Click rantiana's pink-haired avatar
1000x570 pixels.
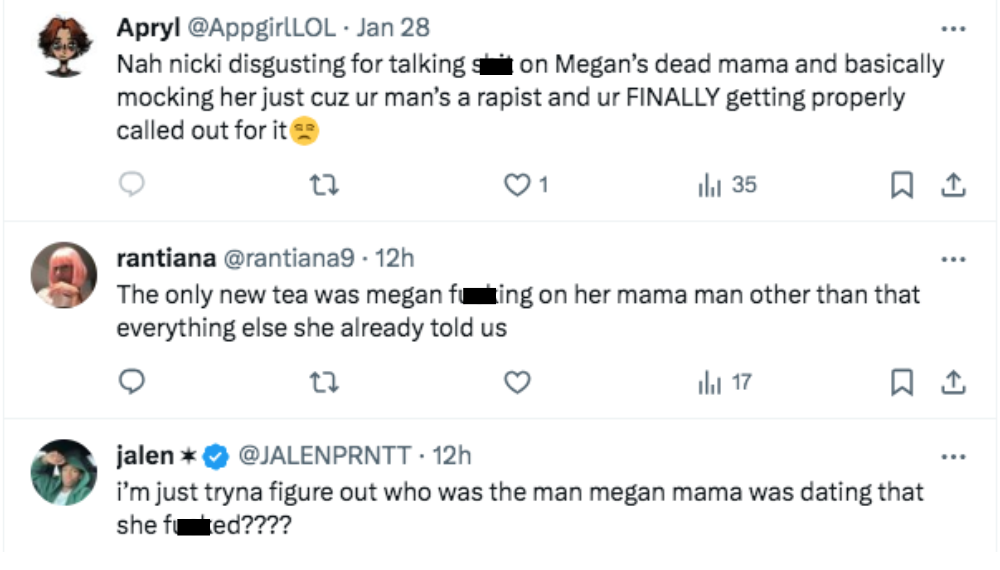click(64, 275)
